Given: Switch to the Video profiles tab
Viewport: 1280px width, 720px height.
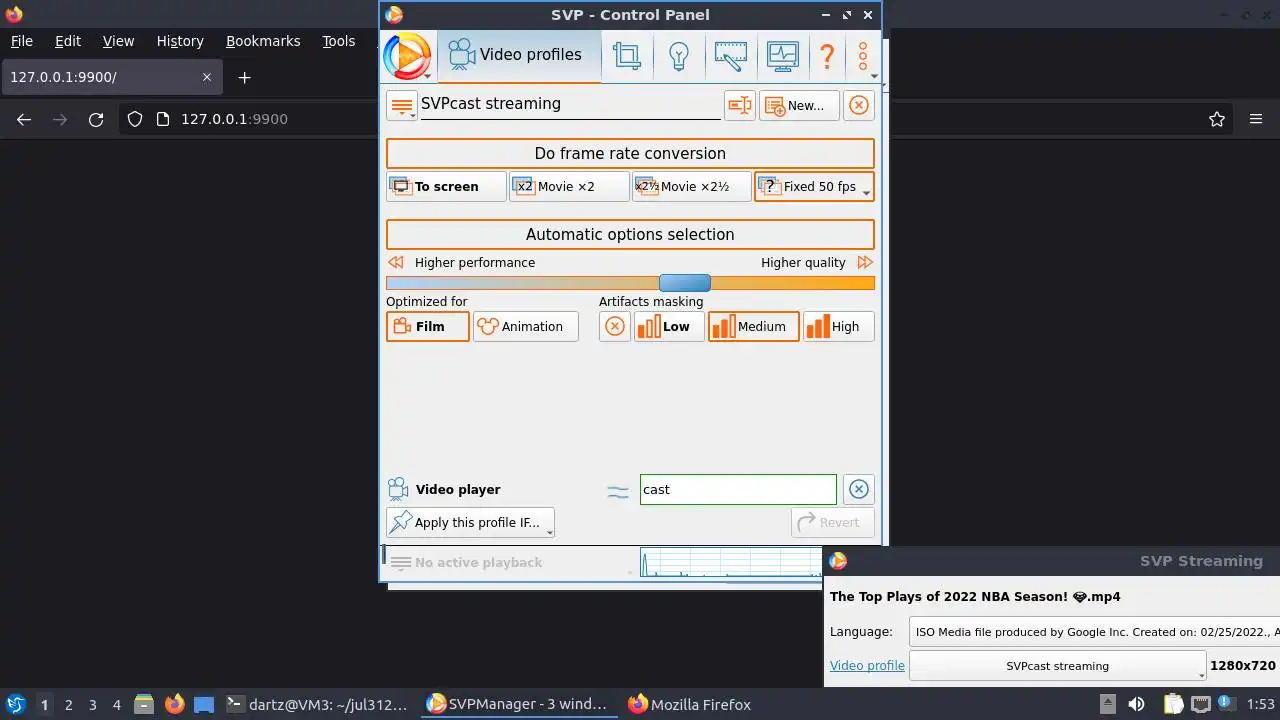Looking at the screenshot, I should 519,55.
